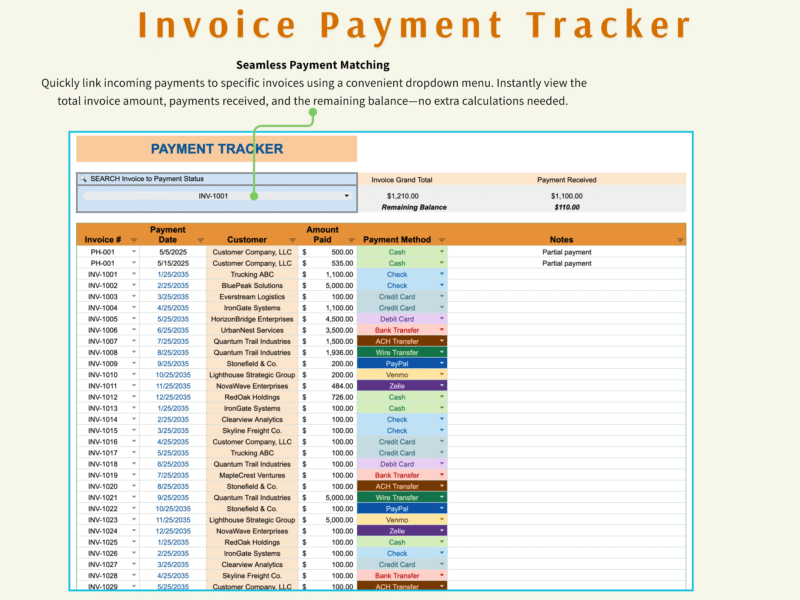Viewport: 800px width, 600px height.
Task: Select amount 484.00 in INV-1011 row
Action: (327, 386)
